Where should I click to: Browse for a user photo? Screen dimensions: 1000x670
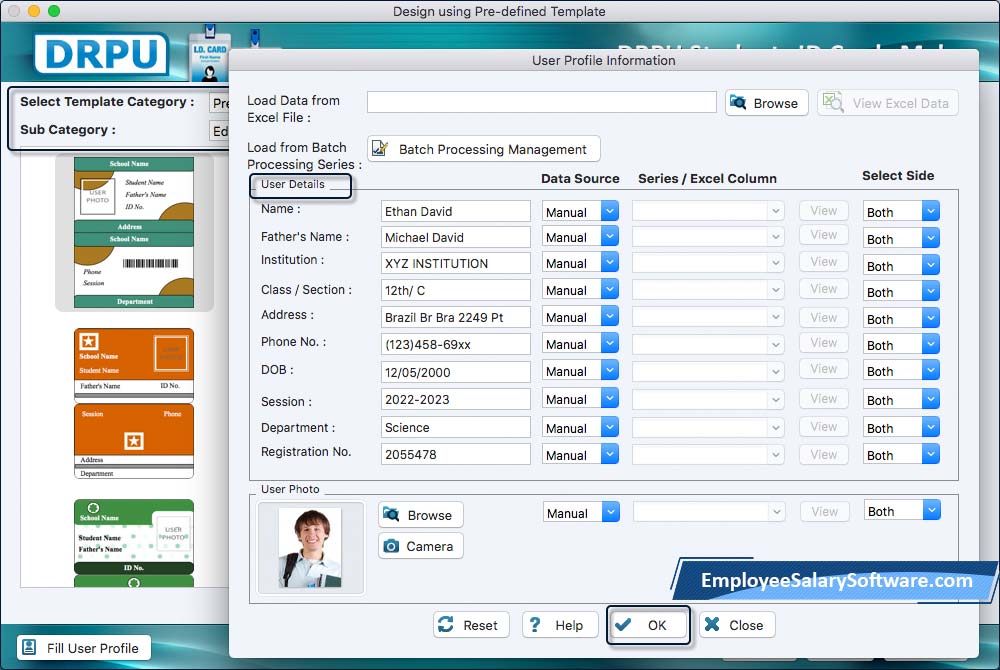click(420, 514)
